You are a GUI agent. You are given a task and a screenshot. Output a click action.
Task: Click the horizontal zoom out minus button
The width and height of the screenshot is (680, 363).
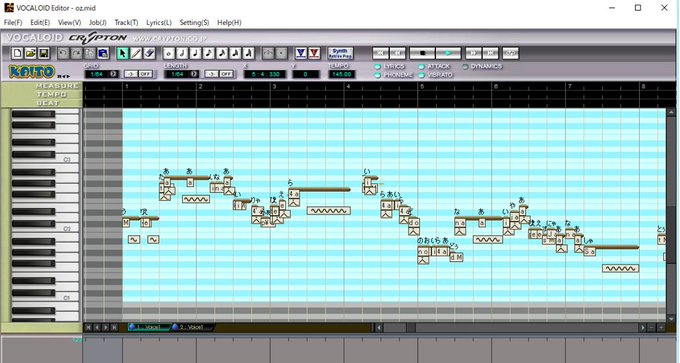pyautogui.click(x=652, y=327)
